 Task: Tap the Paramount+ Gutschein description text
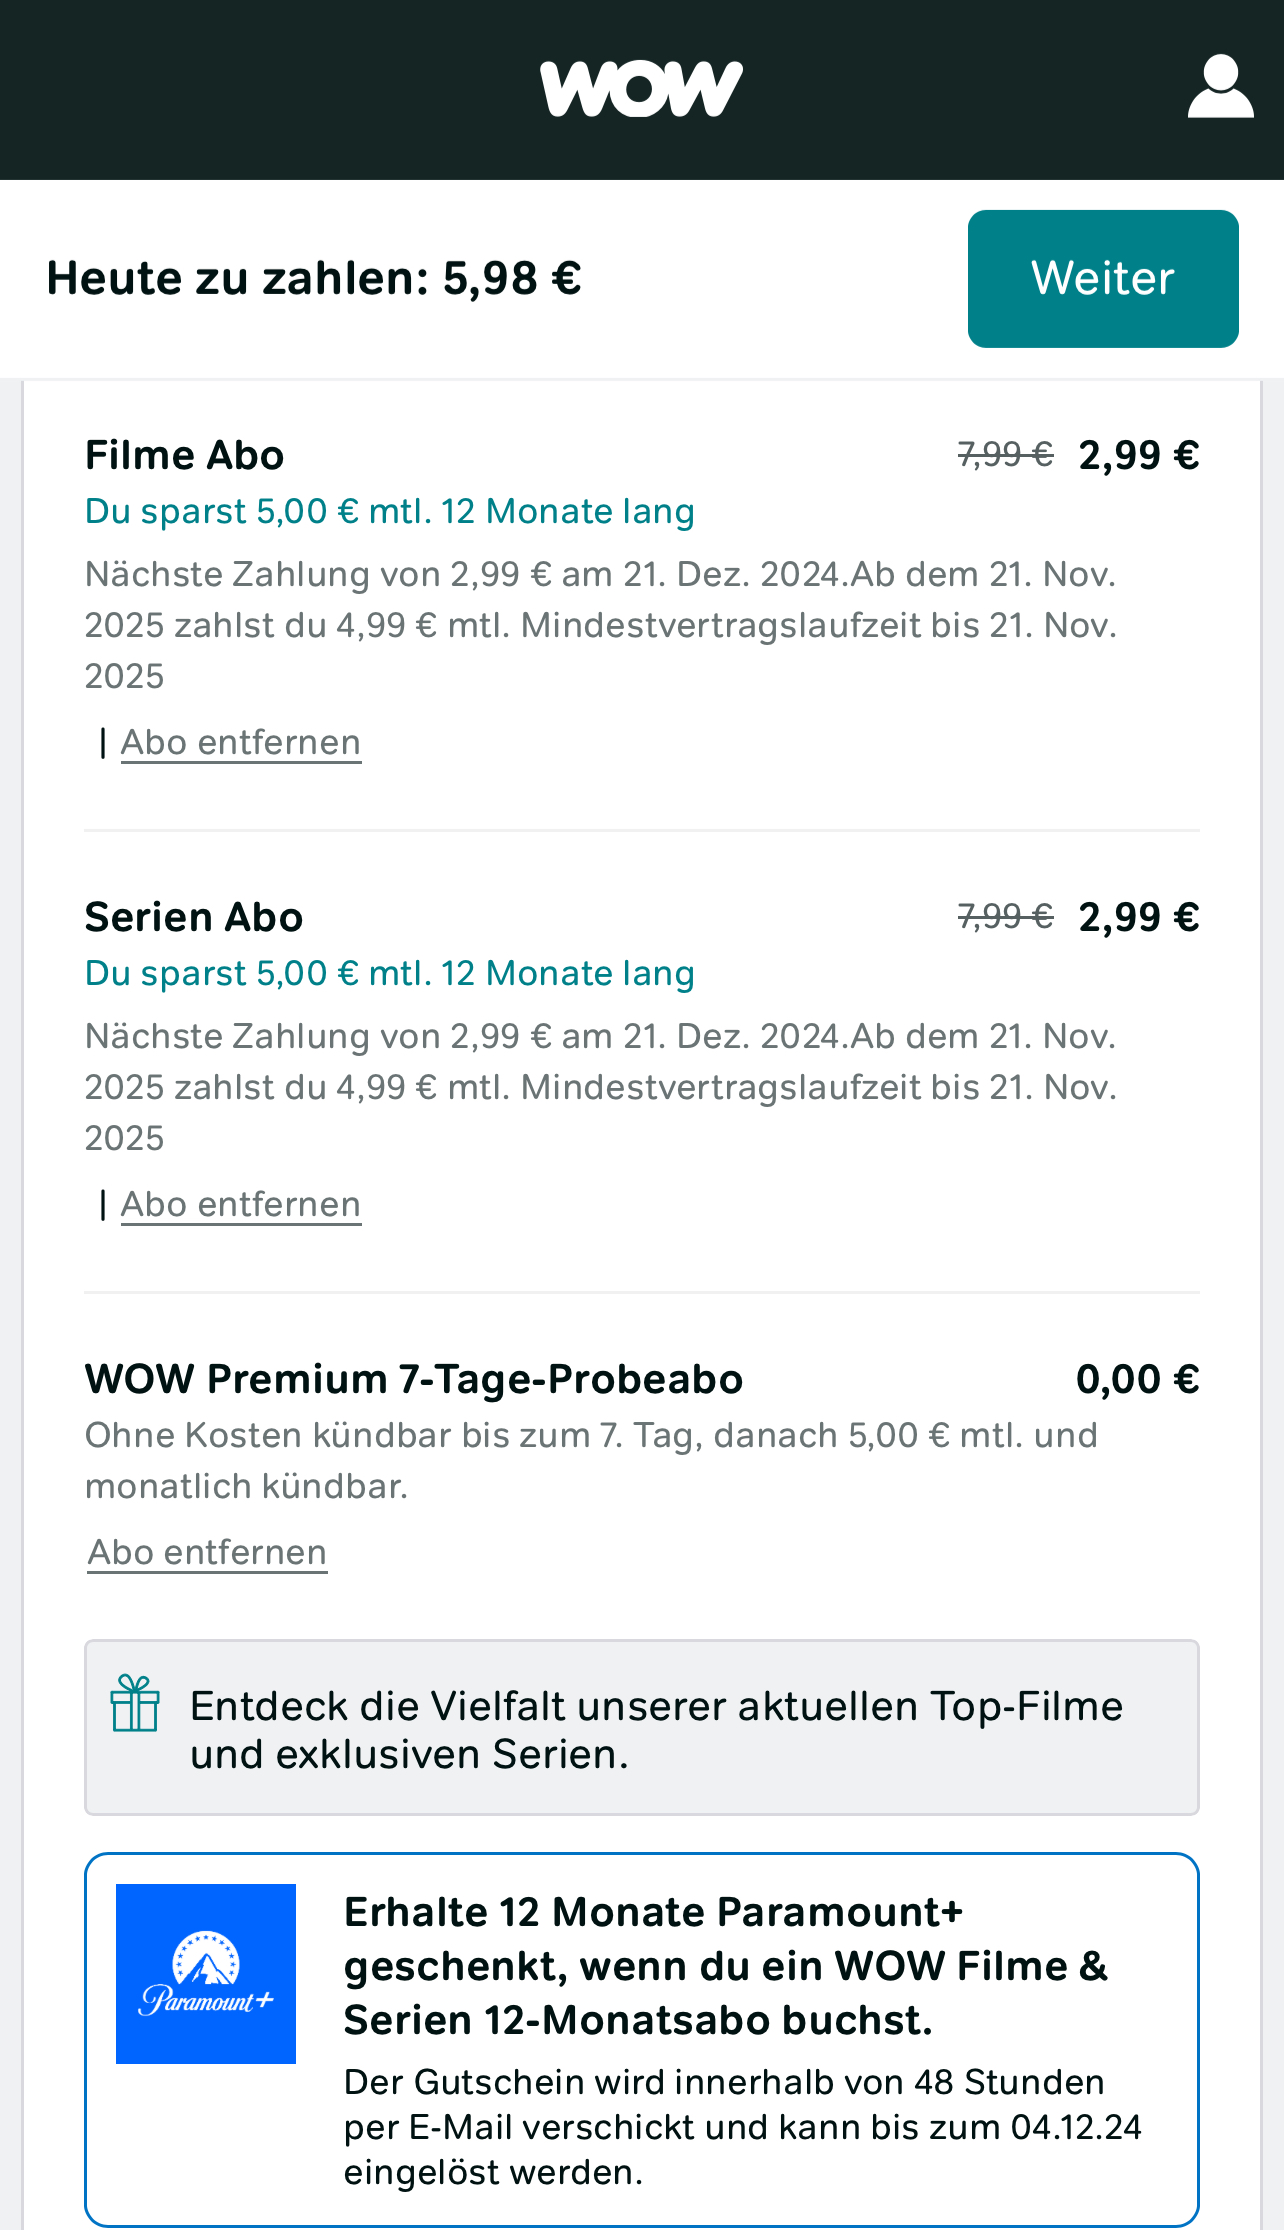coord(743,2127)
